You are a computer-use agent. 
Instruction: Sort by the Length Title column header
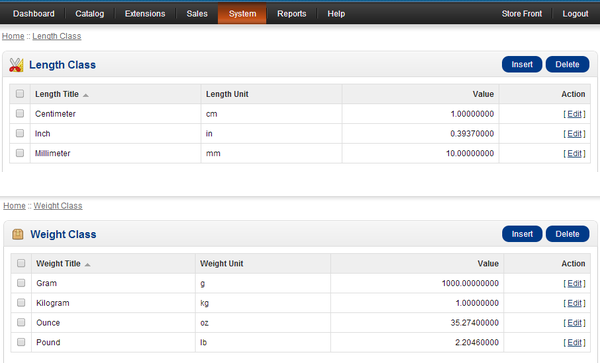click(57, 94)
